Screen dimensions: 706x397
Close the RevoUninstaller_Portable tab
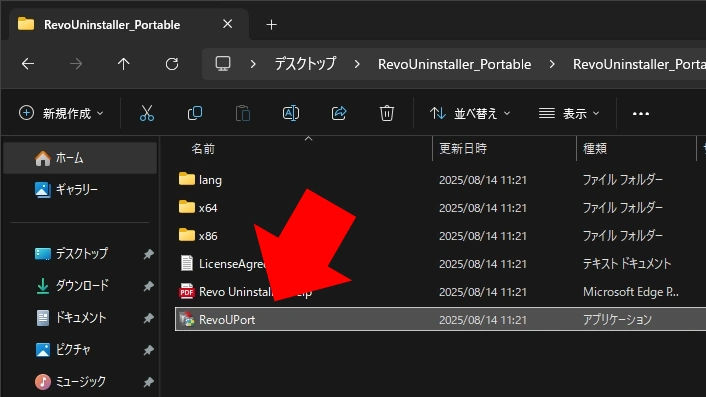click(228, 24)
